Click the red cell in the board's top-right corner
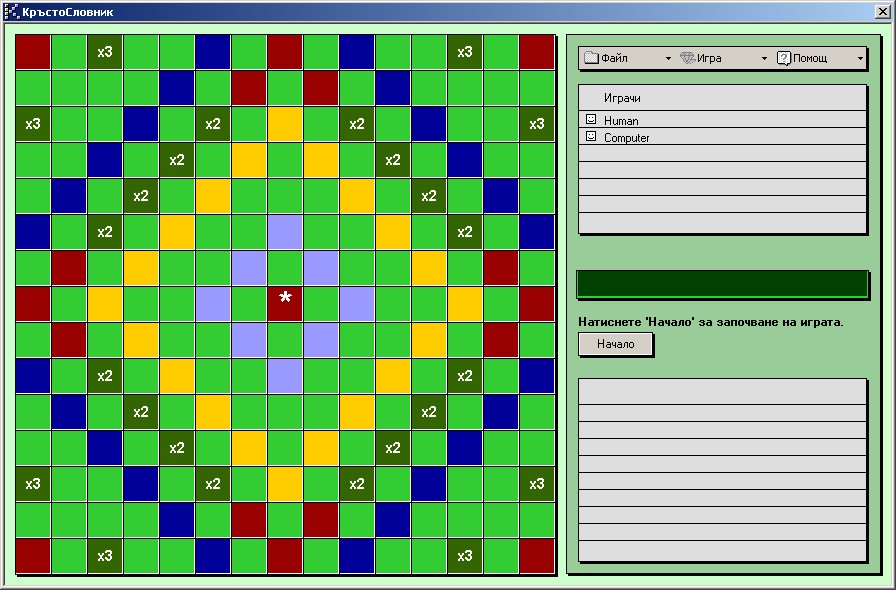 pos(537,51)
